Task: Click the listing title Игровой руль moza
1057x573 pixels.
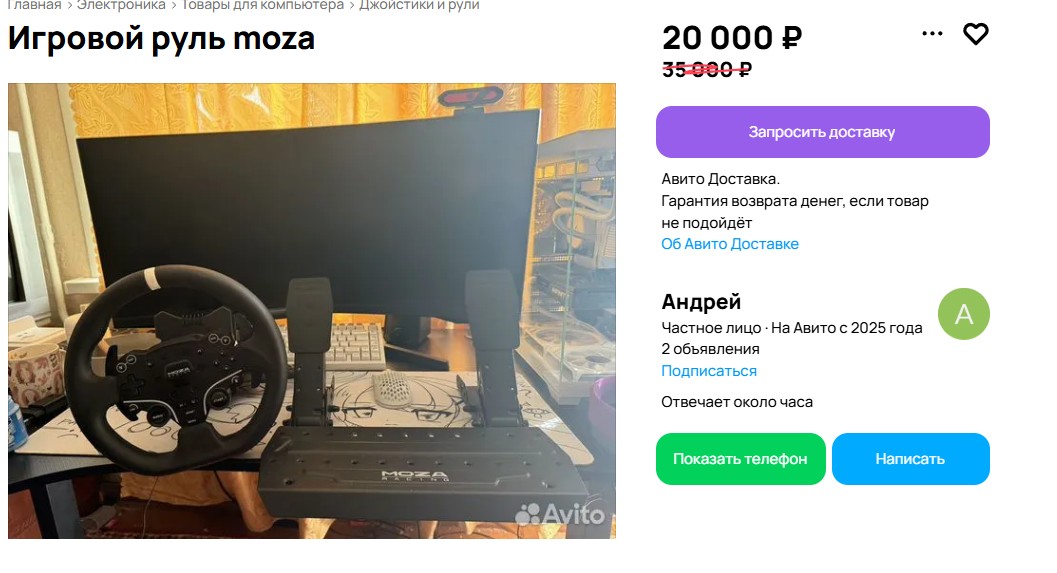Action: [161, 38]
